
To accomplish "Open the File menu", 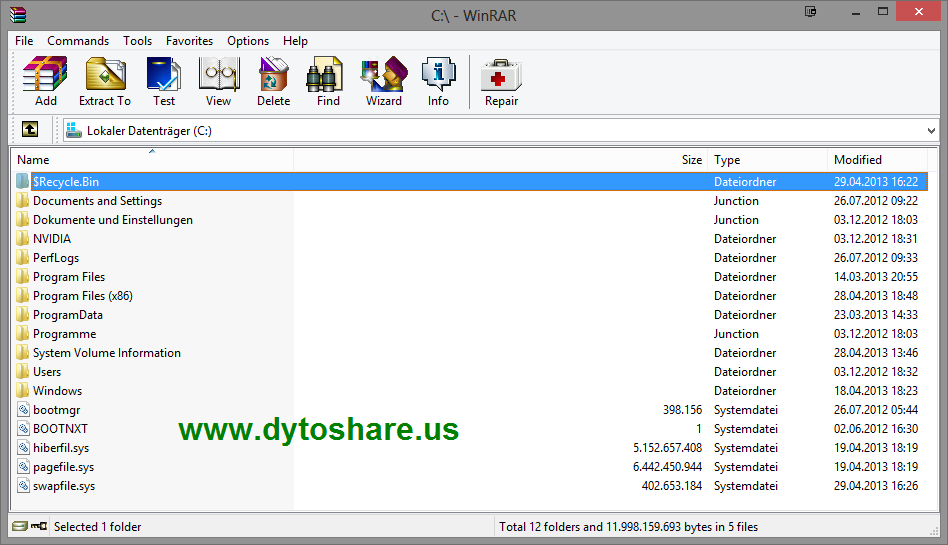I will 24,41.
